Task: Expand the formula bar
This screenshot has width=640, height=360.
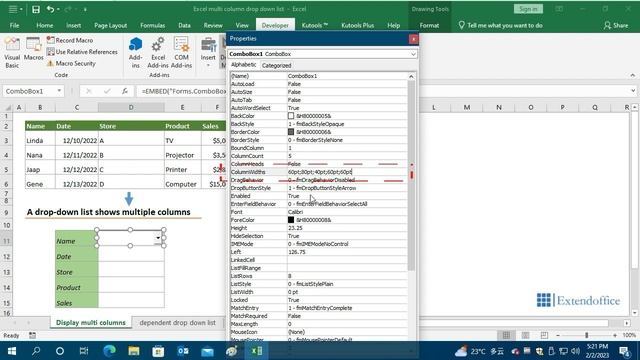Action: [x=633, y=91]
